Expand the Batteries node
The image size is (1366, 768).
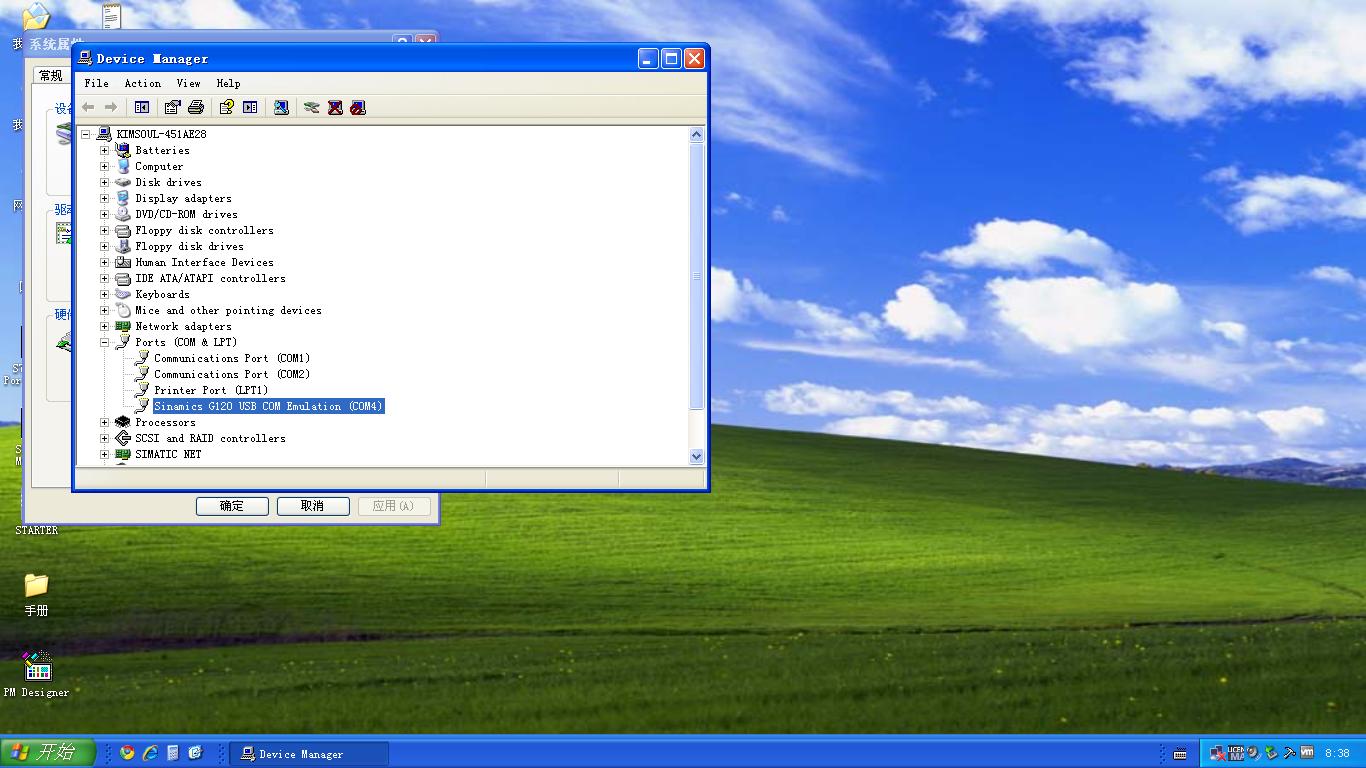[x=104, y=150]
